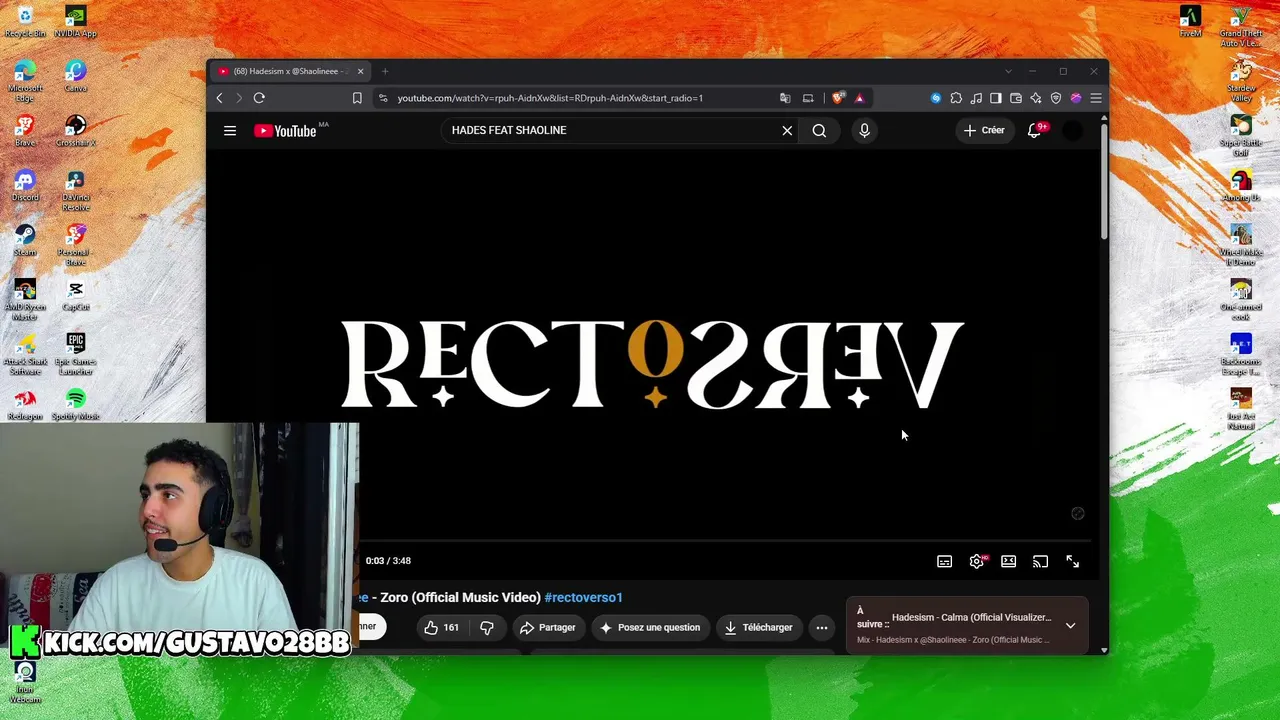Toggle fullscreen on the video player
1280x720 pixels.
1073,562
